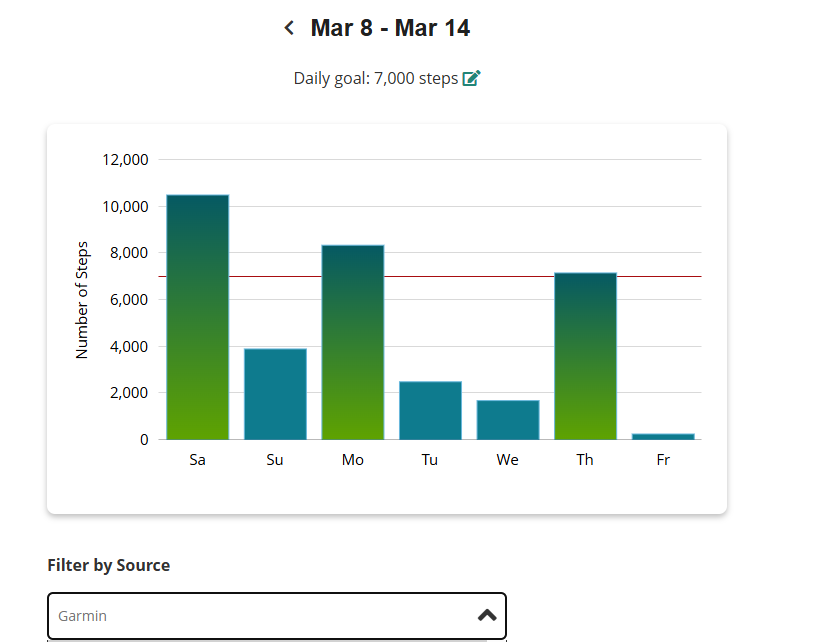Click the edit pencil icon next to daily goal
Image resolution: width=836 pixels, height=642 pixels.
pos(470,77)
